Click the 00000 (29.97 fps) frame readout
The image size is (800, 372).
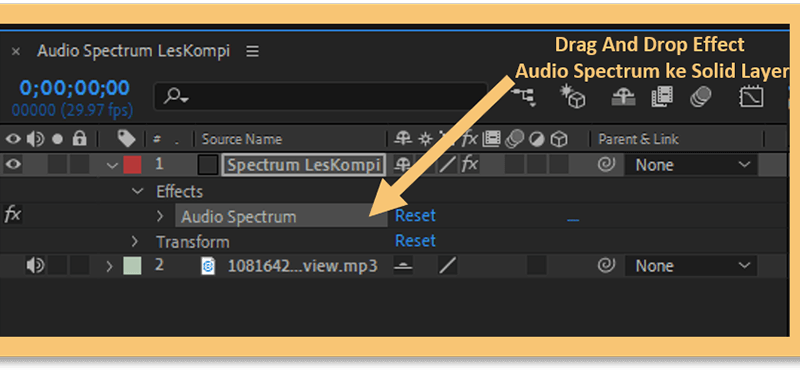click(72, 110)
